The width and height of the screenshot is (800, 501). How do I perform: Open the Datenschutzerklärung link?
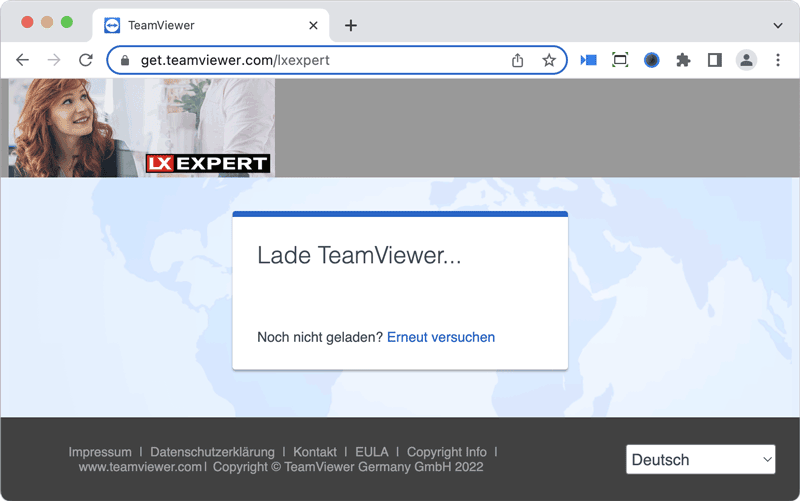pyautogui.click(x=212, y=452)
